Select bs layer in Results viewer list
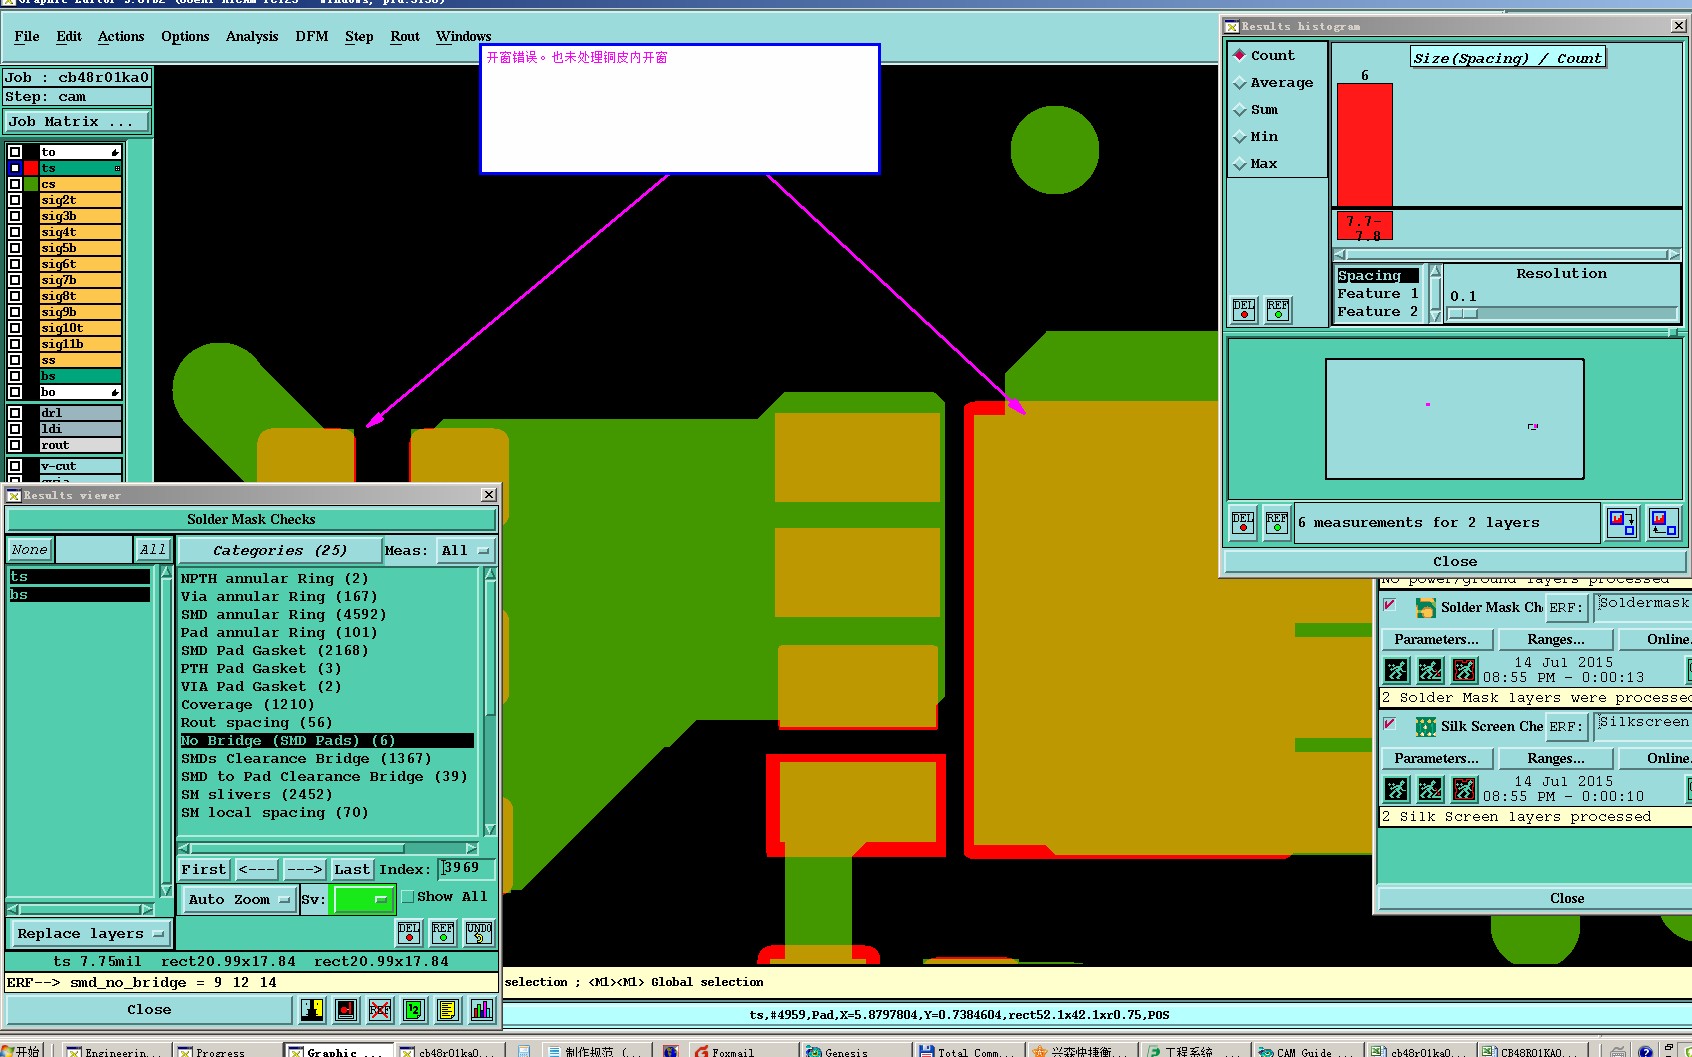 pos(80,595)
